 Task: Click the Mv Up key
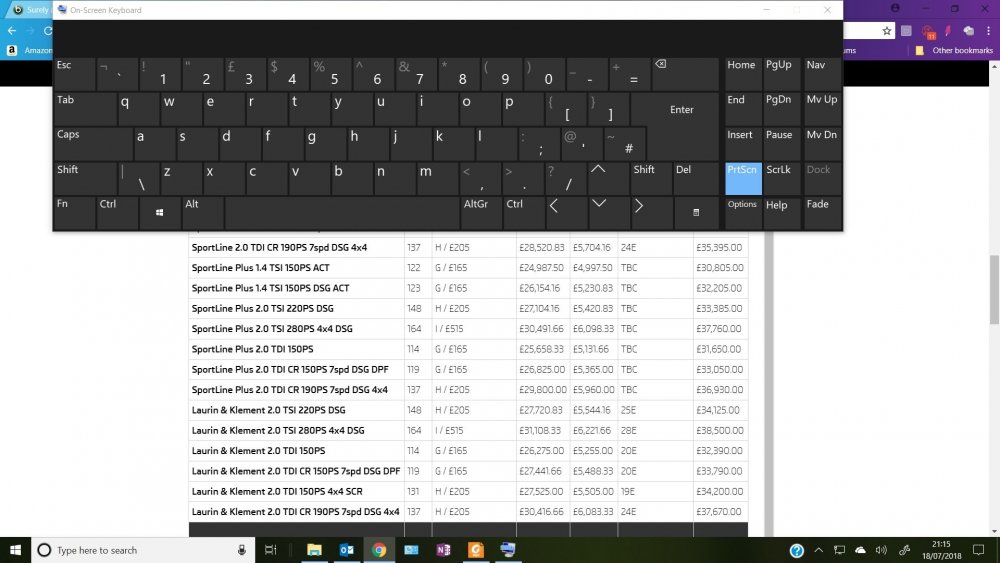pyautogui.click(x=822, y=109)
